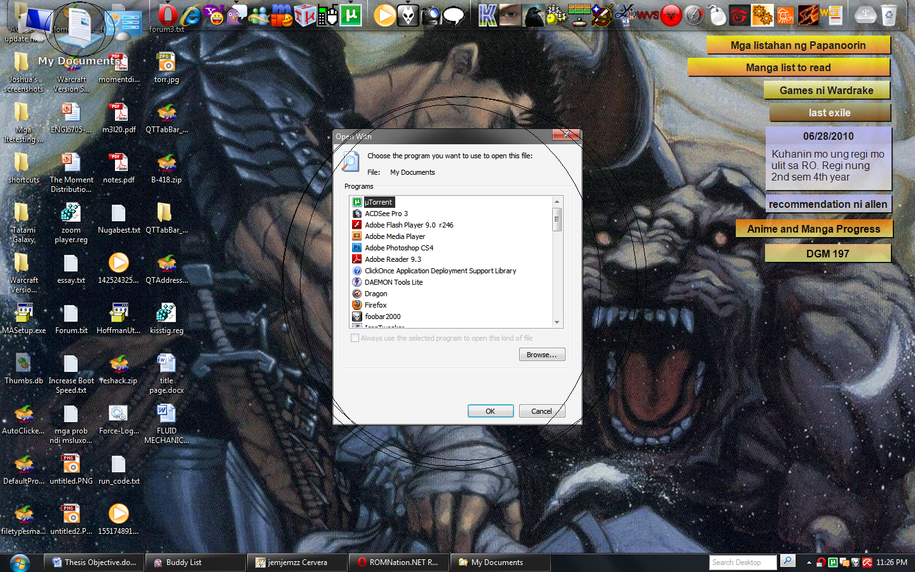Switch to Thesis Objective taskbar window
The width and height of the screenshot is (915, 572).
(x=93, y=563)
